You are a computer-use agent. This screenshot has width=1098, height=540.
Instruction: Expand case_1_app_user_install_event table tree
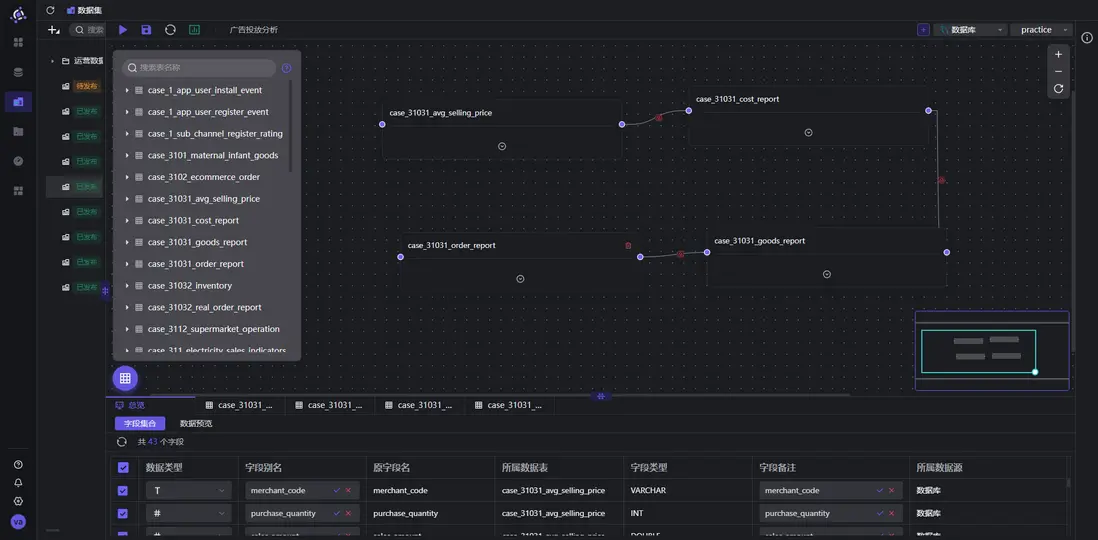tap(127, 90)
